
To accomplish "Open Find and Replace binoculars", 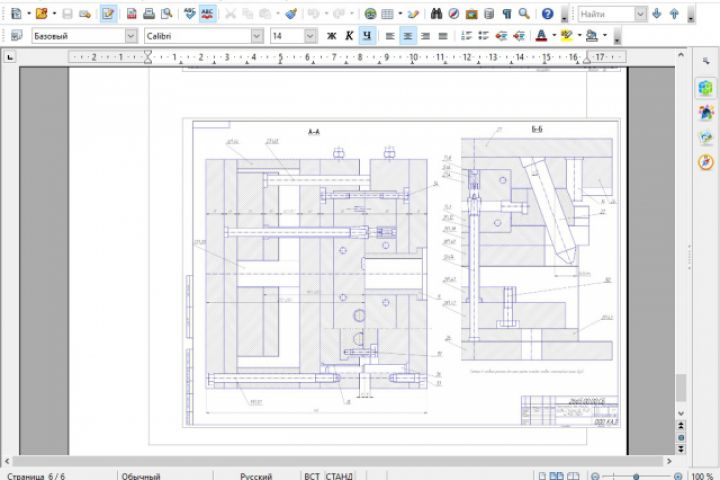I will (x=436, y=14).
